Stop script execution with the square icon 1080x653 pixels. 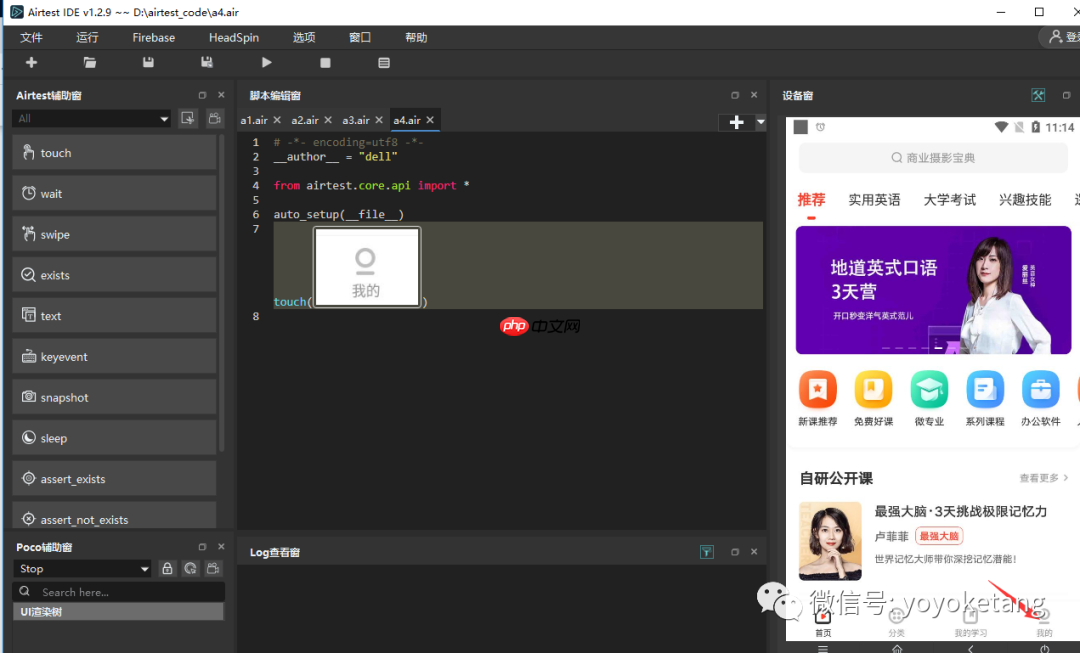pos(324,62)
